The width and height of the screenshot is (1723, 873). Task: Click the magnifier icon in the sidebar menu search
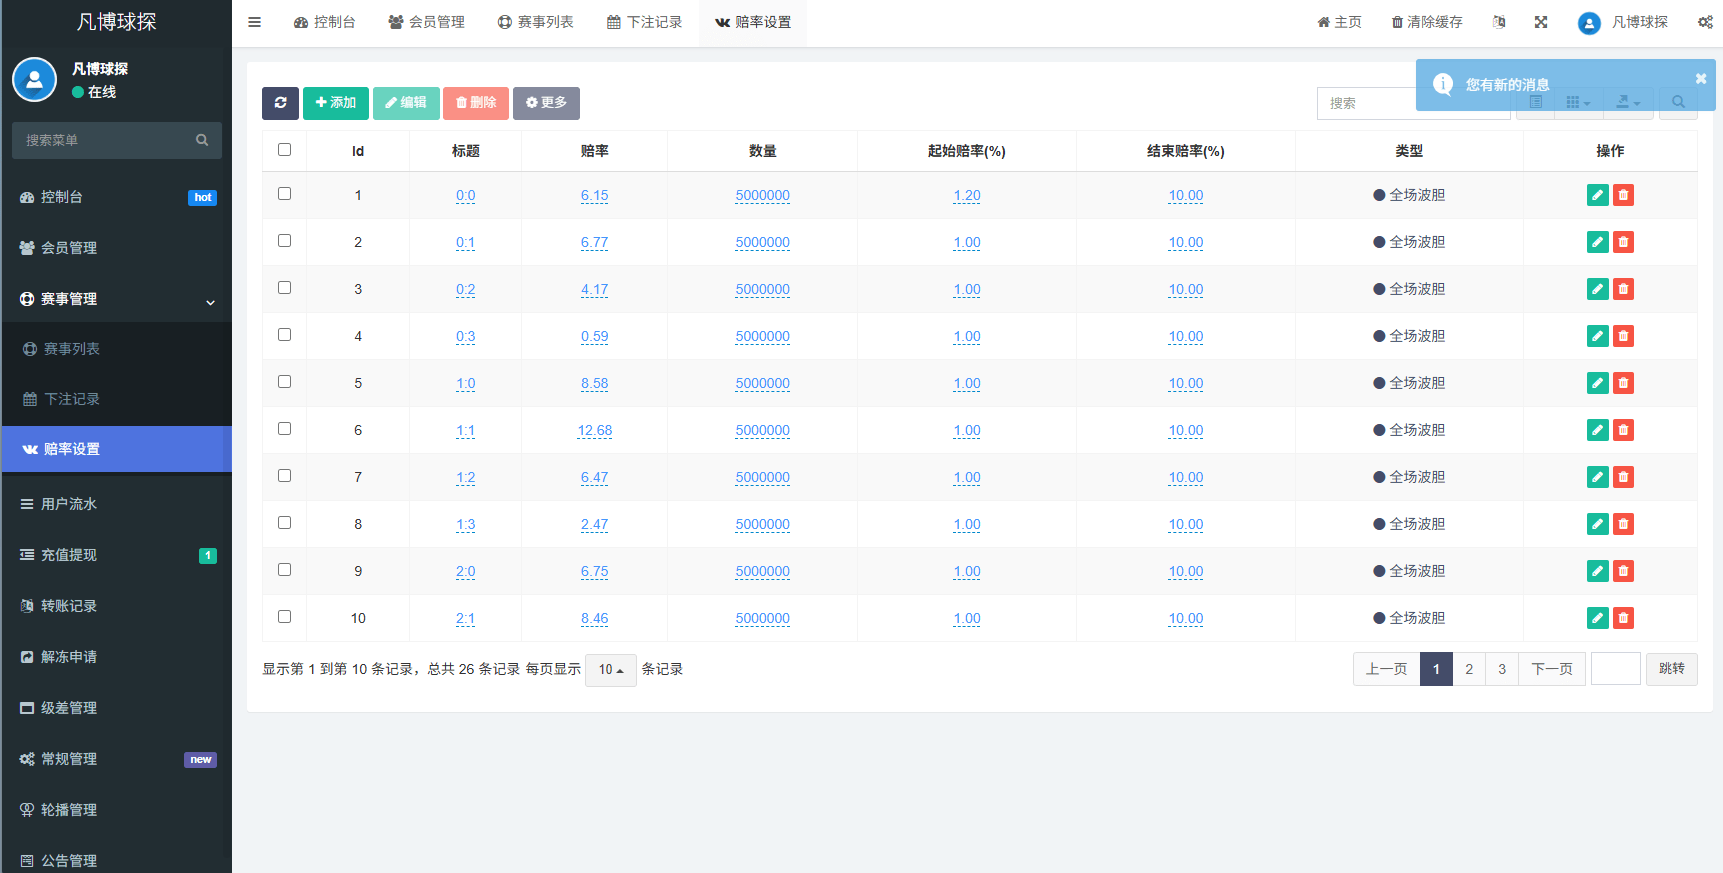click(202, 140)
